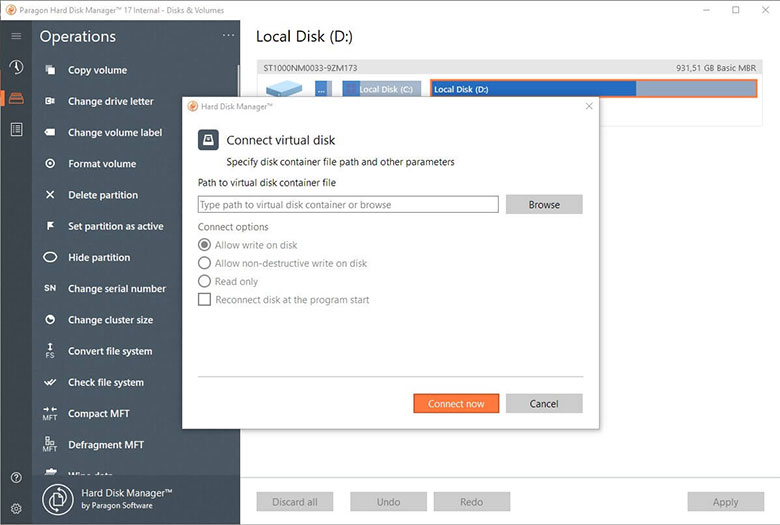Open the backup history clock icon
This screenshot has width=780, height=525.
16,67
